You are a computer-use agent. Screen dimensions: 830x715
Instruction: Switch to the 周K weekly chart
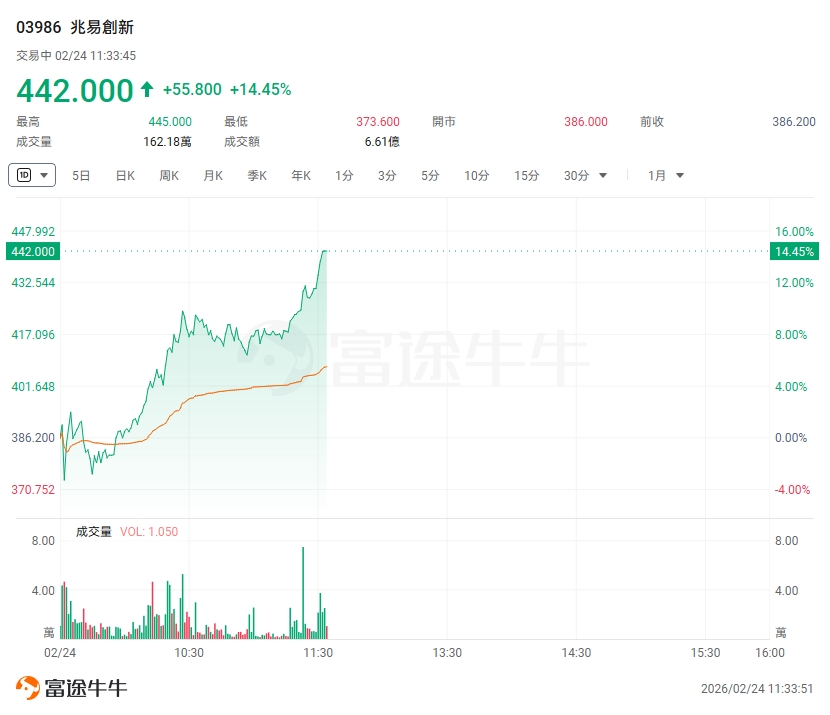(x=169, y=176)
